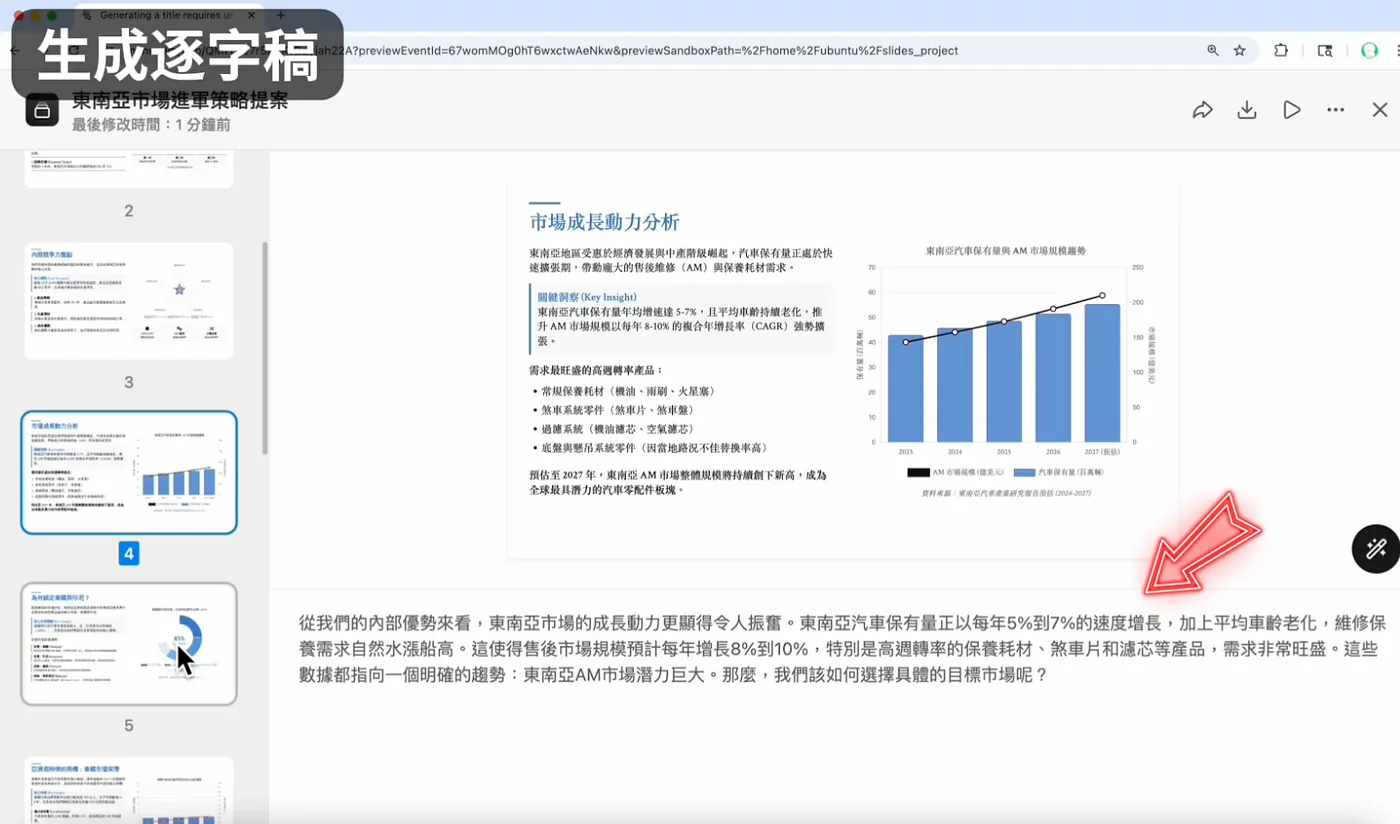This screenshot has height=824, width=1400.
Task: Select slide 2 thumbnail in the sidebar
Action: 129,170
